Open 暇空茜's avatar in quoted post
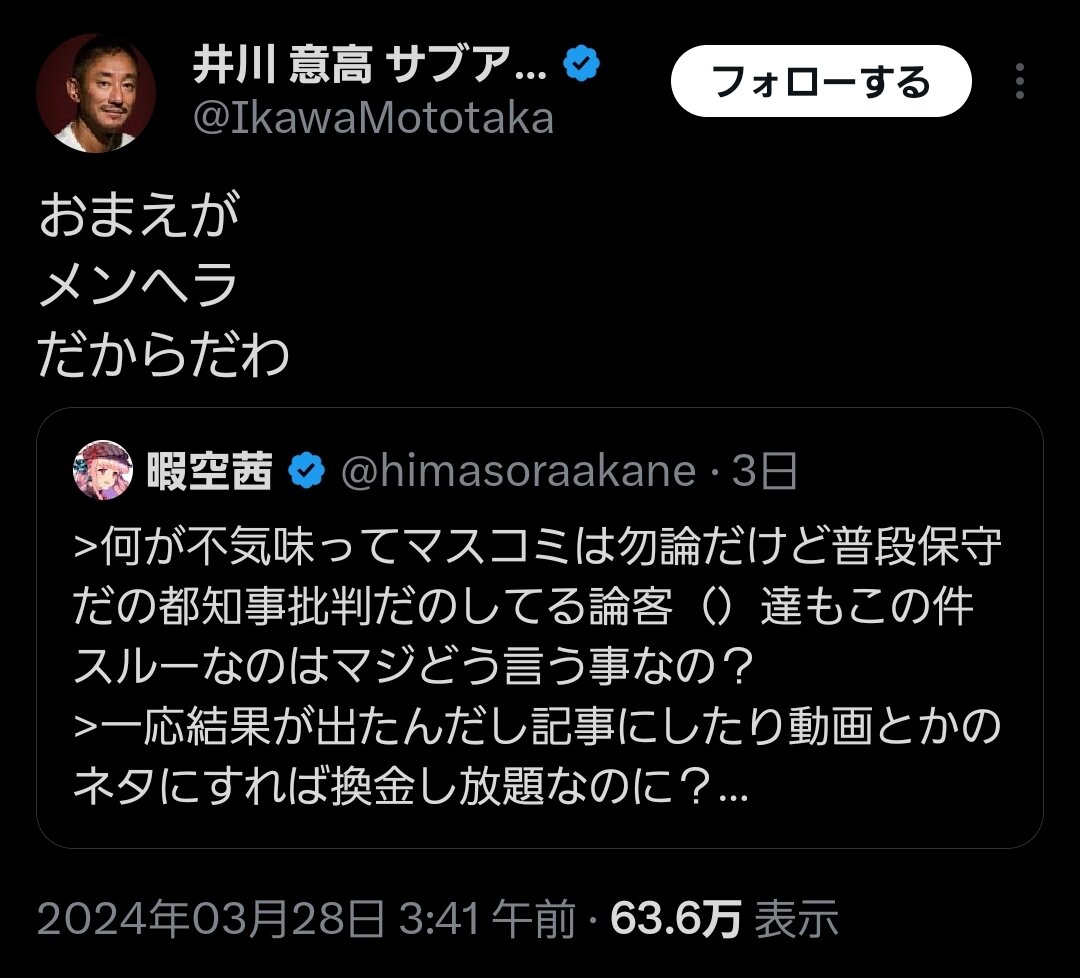The width and height of the screenshot is (1080, 978). click(x=103, y=470)
